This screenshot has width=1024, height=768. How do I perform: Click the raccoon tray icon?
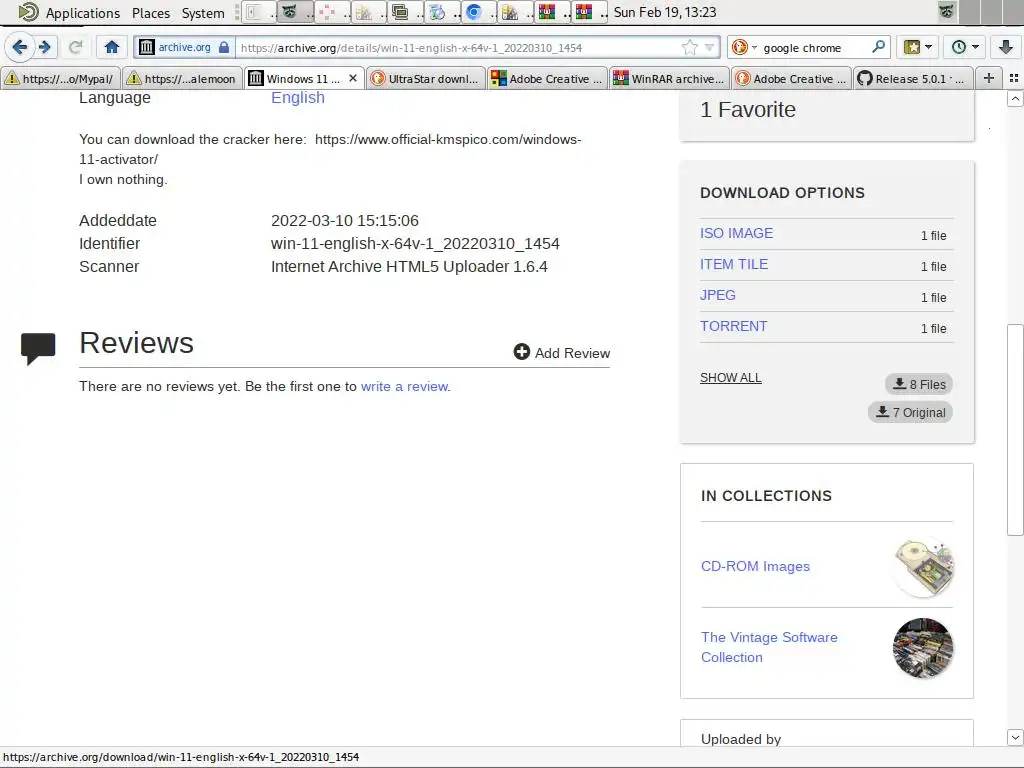point(946,12)
